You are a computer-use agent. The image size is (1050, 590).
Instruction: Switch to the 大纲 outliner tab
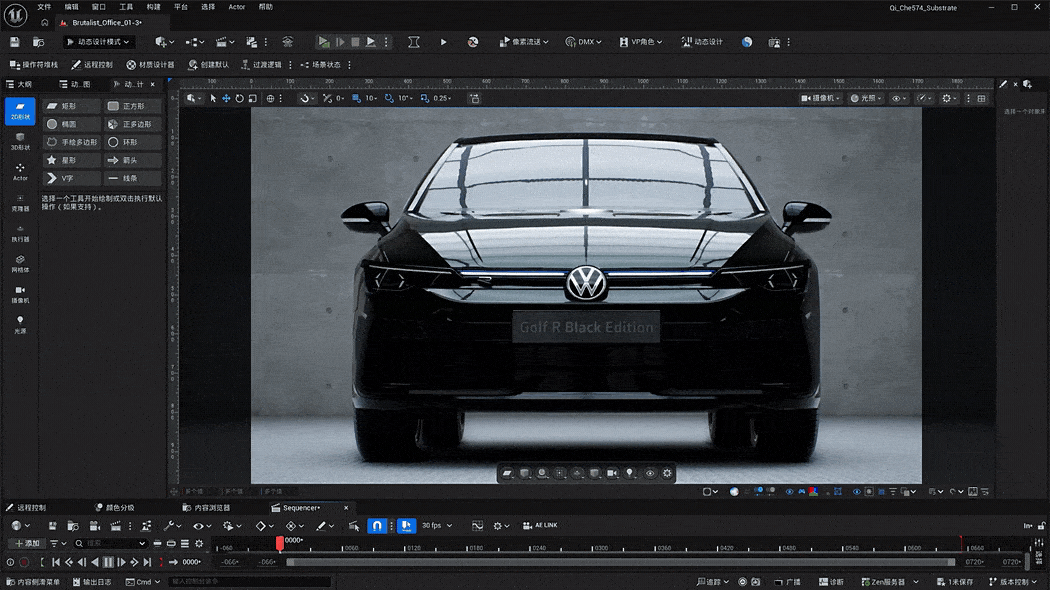click(20, 84)
